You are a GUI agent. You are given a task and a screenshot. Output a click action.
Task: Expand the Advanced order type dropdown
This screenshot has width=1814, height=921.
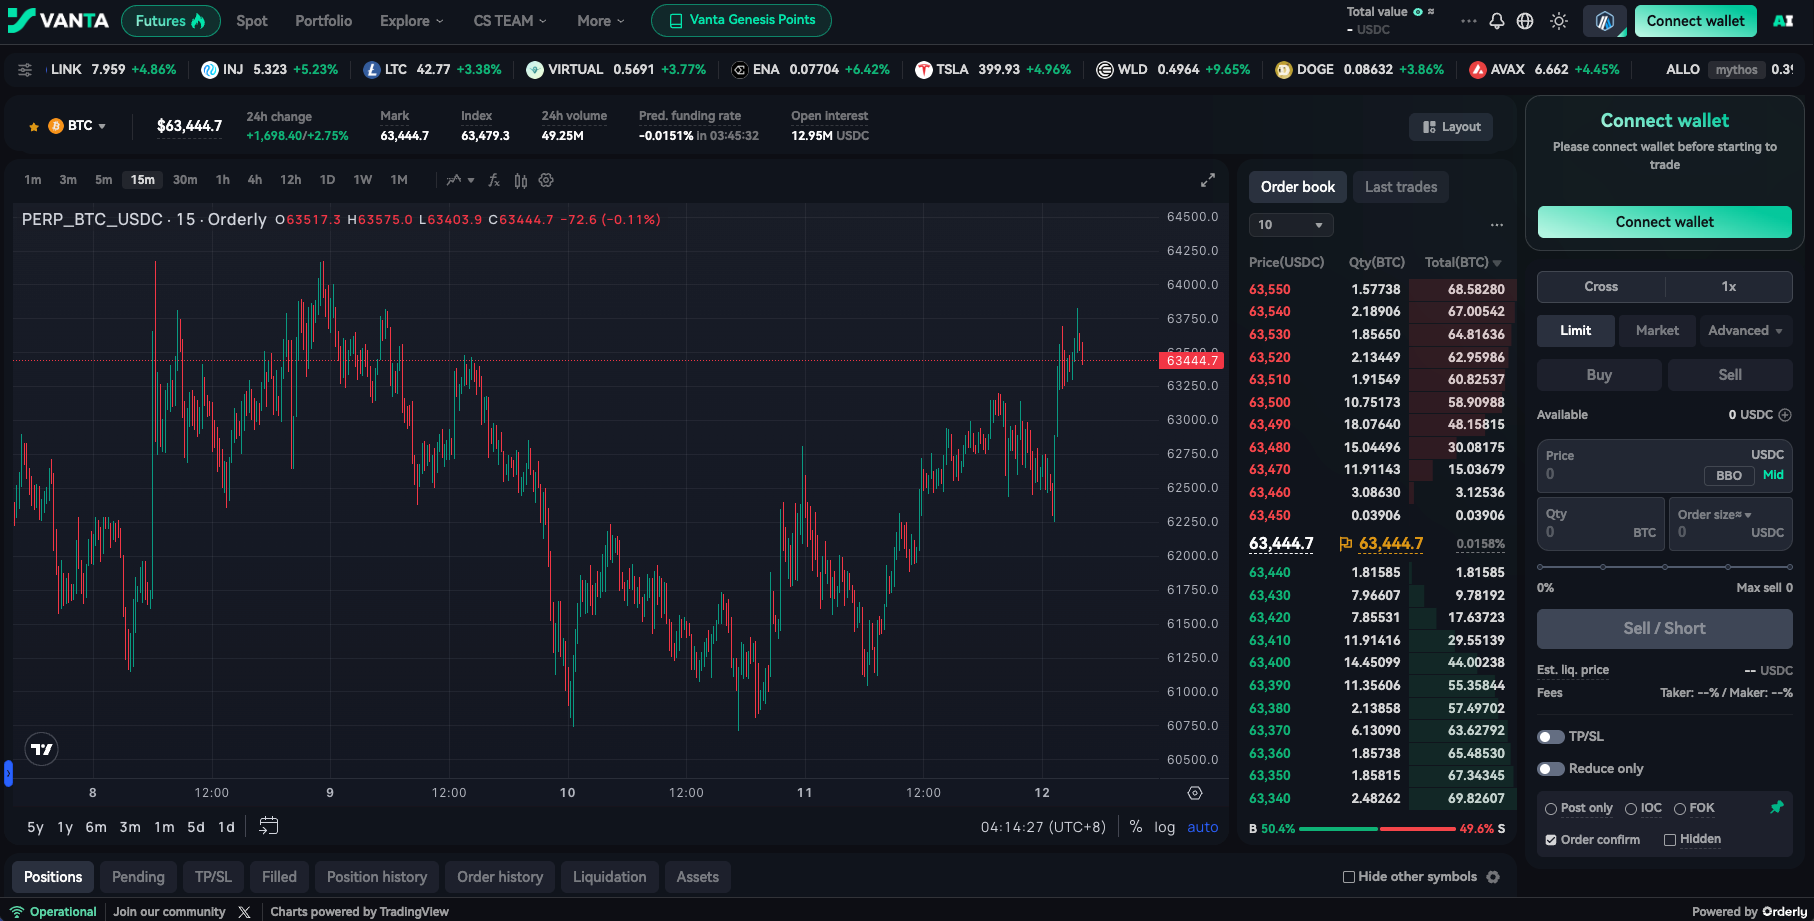pos(1745,331)
